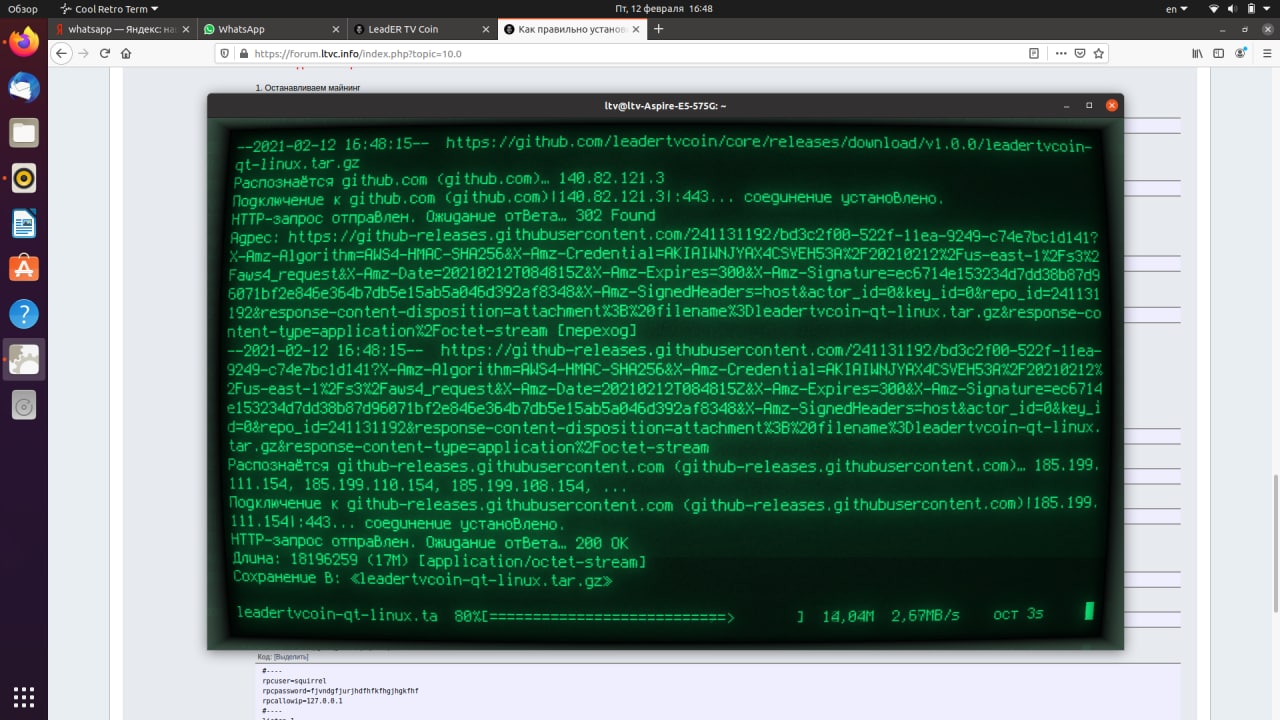
Task: Open the en keyboard layout selector
Action: click(1175, 8)
